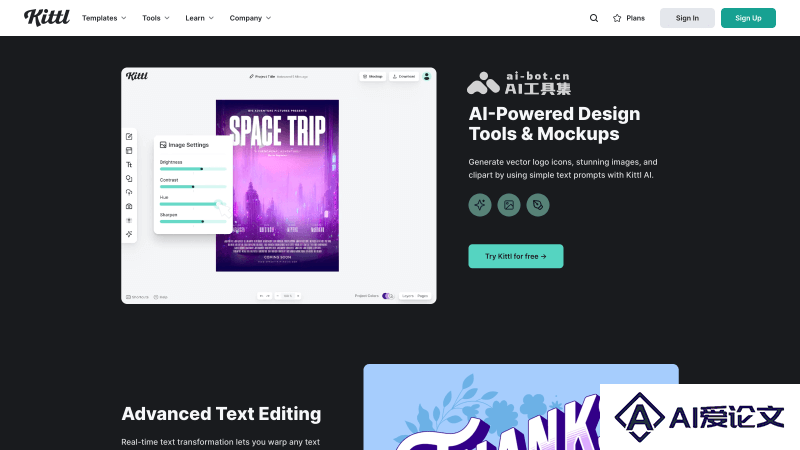The image size is (800, 450).
Task: Click the Kittl logo inside the editor preview
Action: point(137,76)
